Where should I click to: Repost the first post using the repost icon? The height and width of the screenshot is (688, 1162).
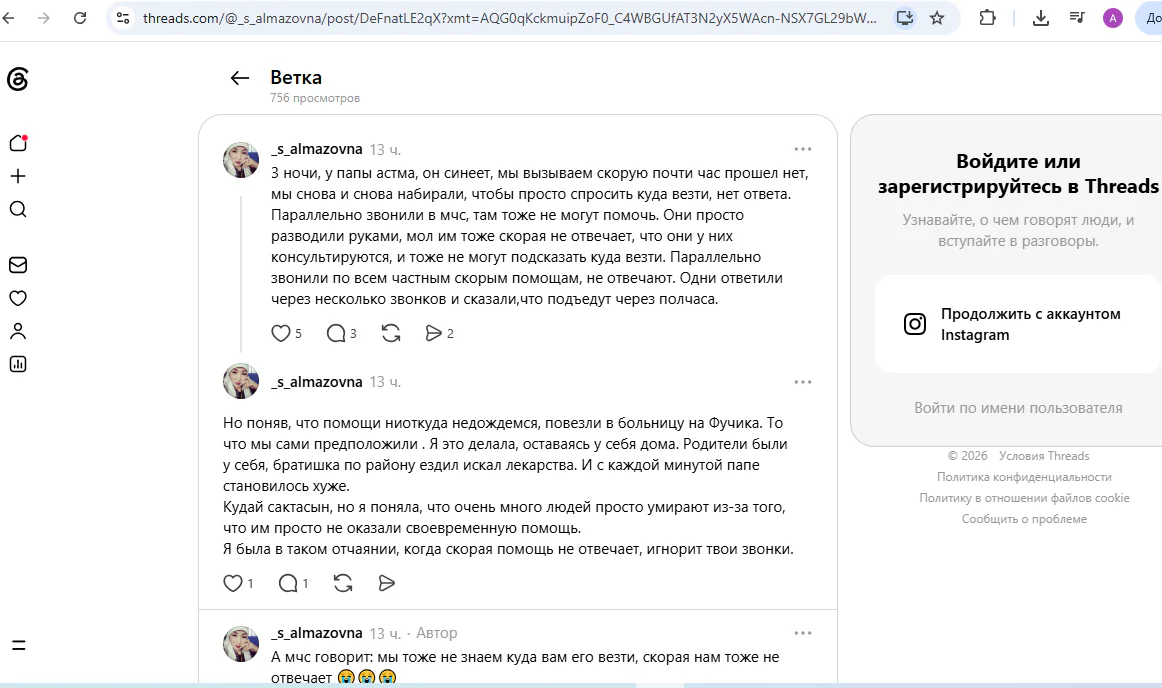[391, 334]
